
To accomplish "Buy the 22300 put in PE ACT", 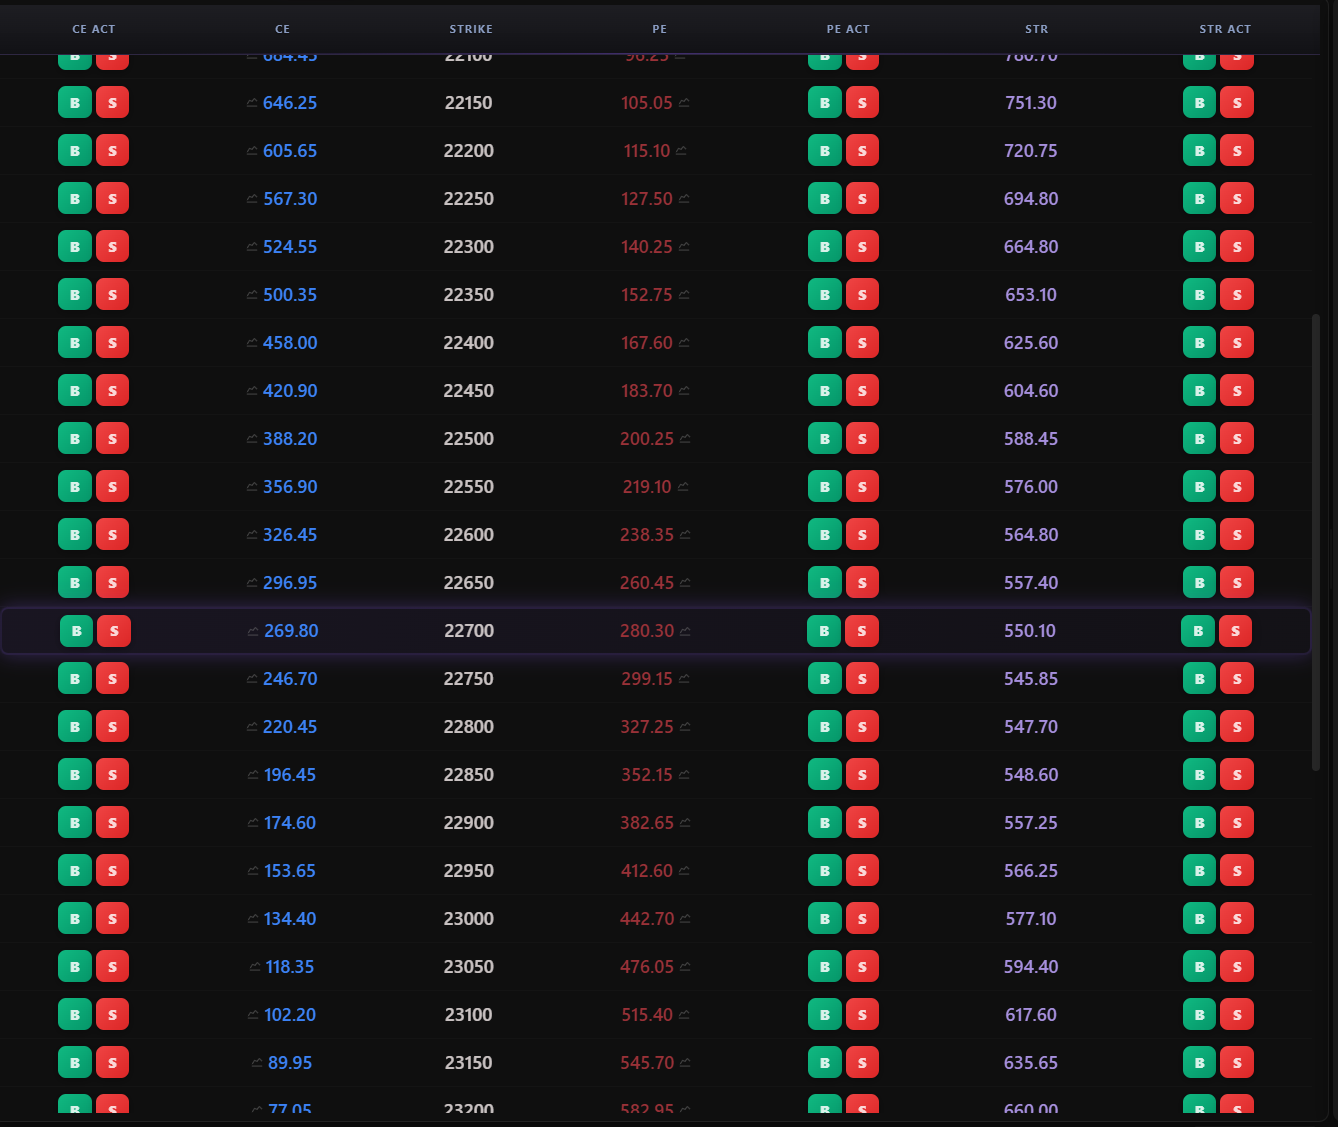I will 825,247.
